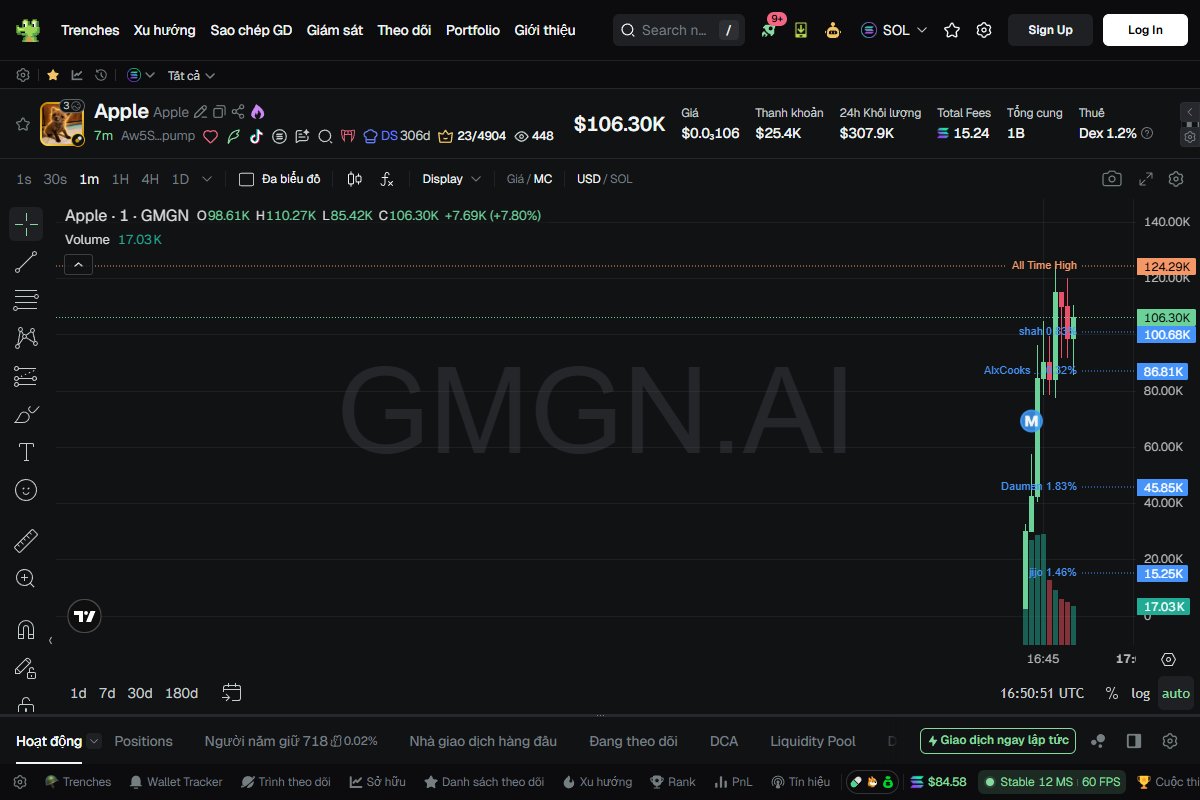
Task: Expand the Hoạt động dropdown arrow
Action: tap(94, 741)
